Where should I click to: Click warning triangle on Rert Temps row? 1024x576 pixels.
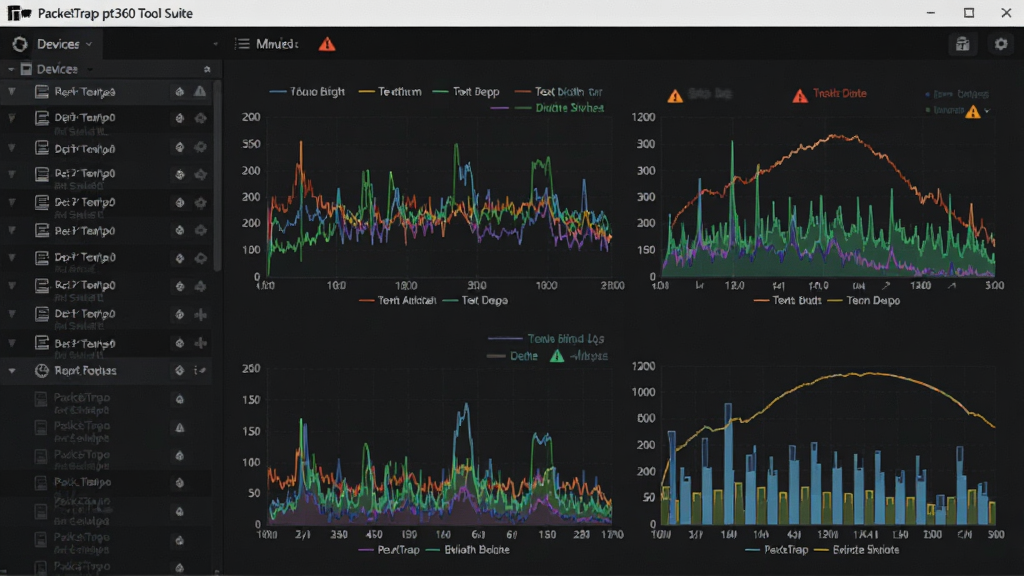click(x=200, y=91)
